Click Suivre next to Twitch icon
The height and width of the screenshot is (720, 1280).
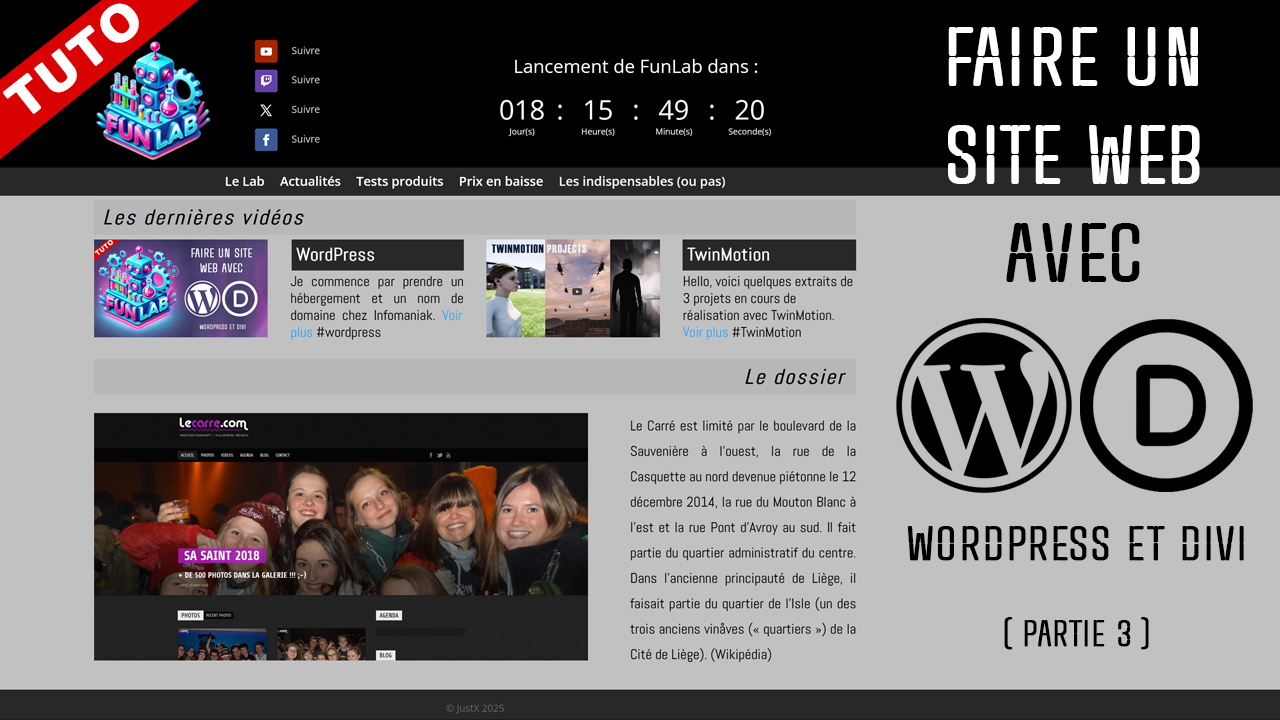click(x=306, y=80)
